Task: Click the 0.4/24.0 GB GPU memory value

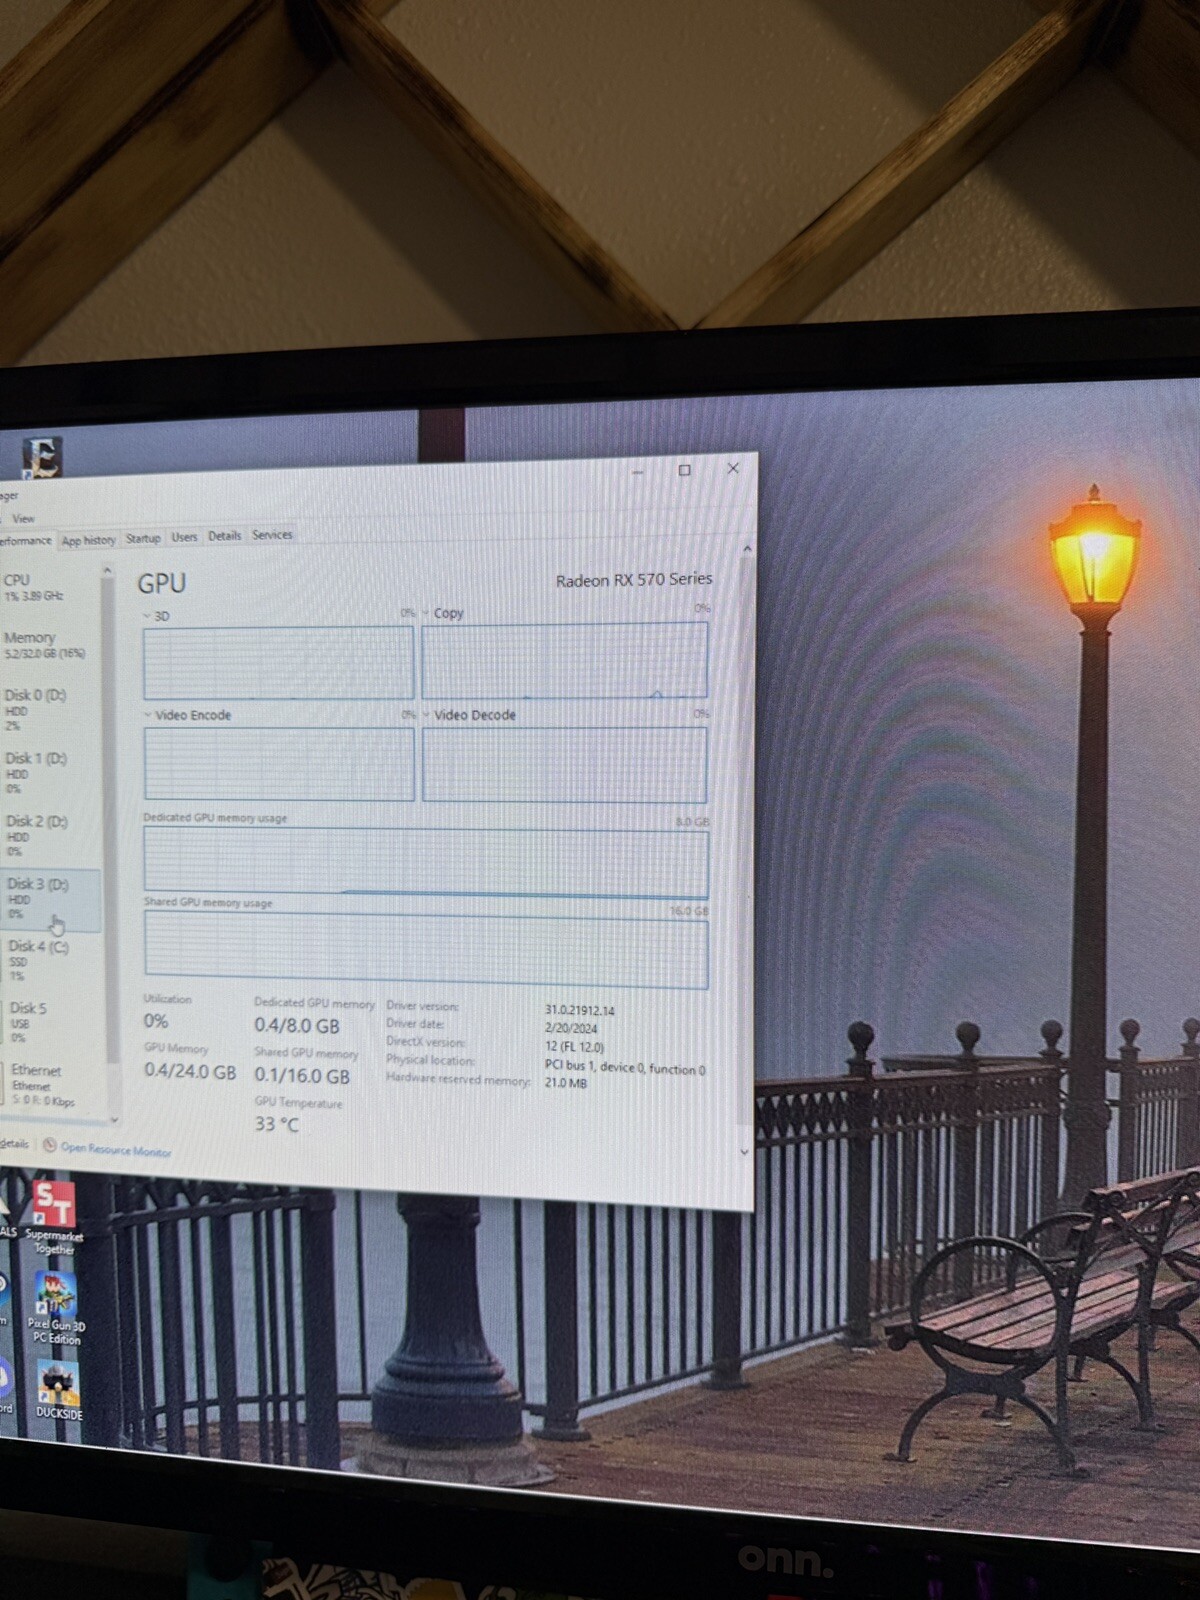Action: (190, 1072)
